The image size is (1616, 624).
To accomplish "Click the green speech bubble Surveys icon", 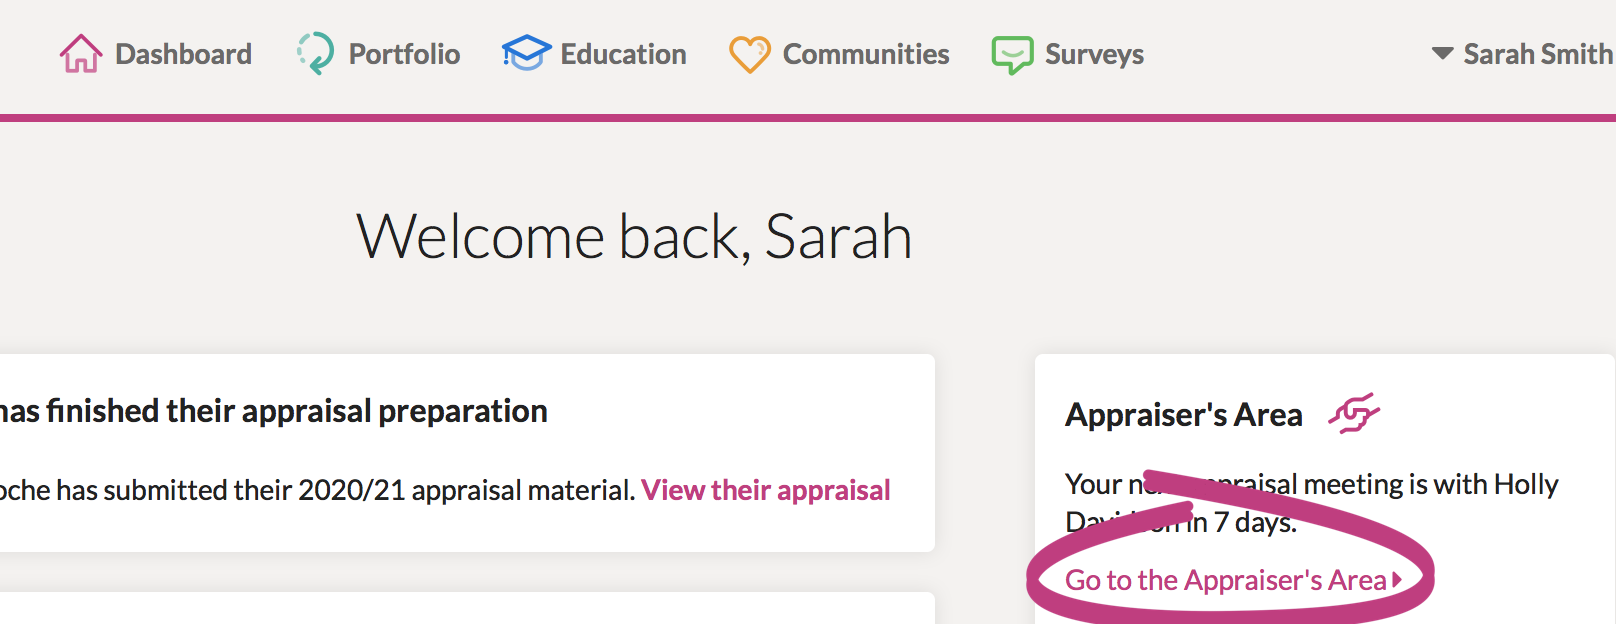I will pyautogui.click(x=1012, y=55).
